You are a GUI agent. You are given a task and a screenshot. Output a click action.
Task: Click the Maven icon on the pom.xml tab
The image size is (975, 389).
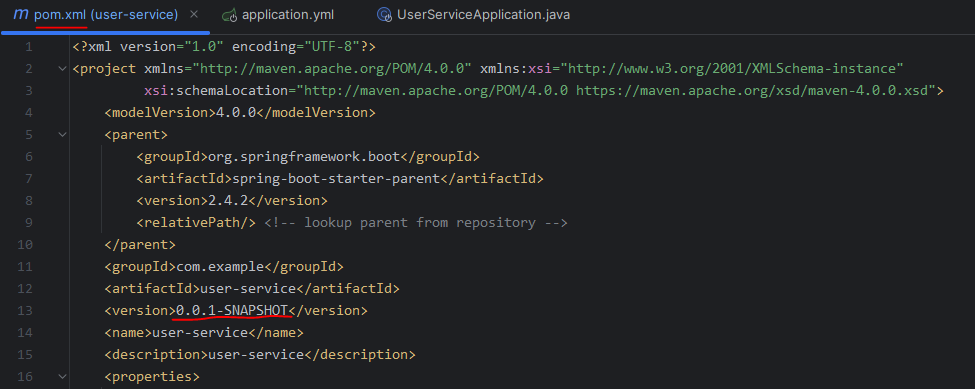pos(21,14)
